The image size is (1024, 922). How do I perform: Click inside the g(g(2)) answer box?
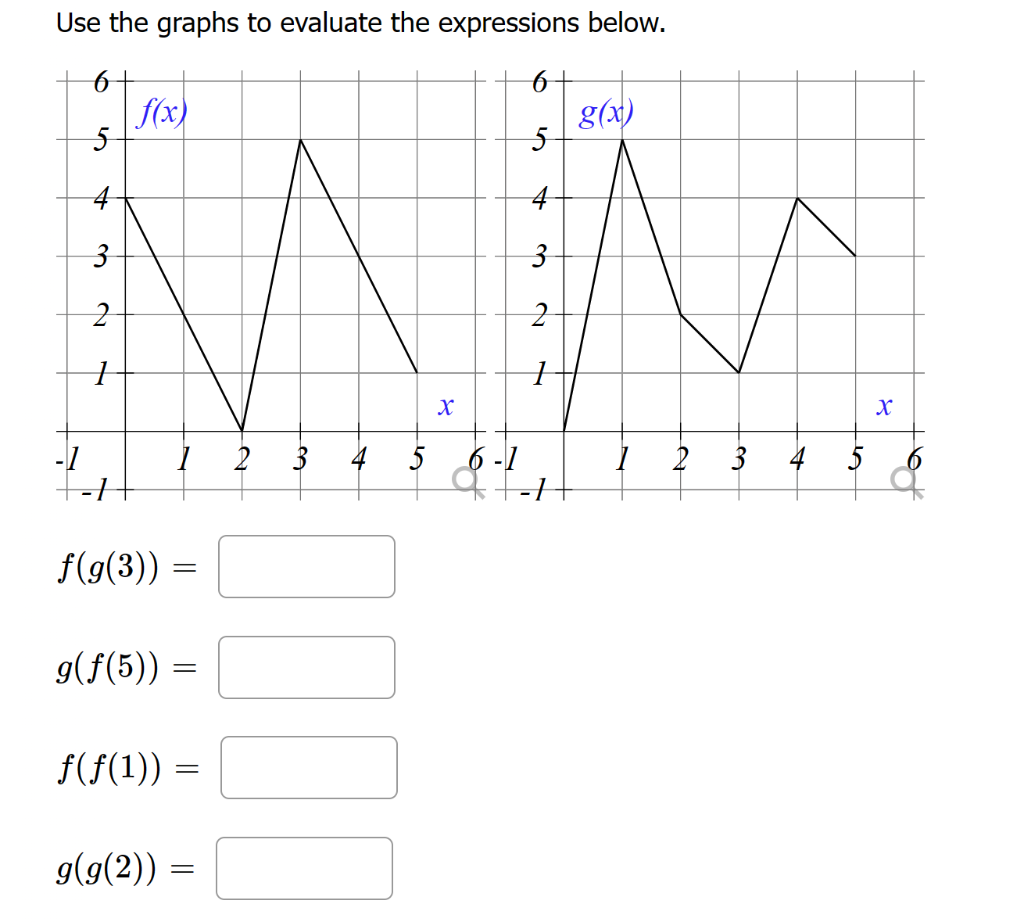(303, 868)
